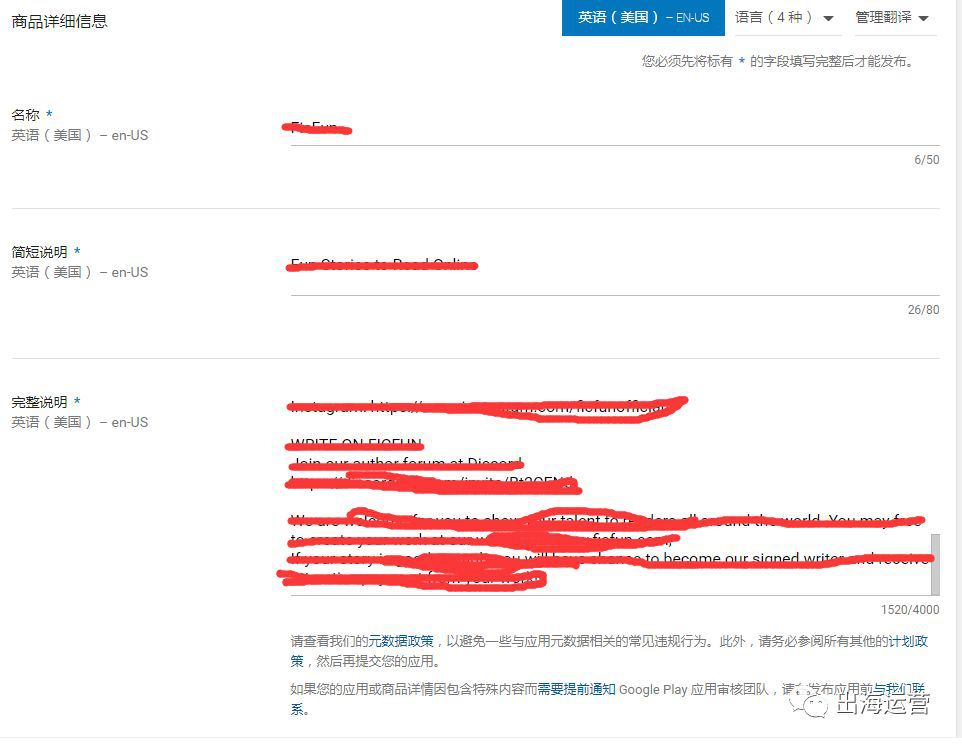962x746 pixels.
Task: Click the 管理翻译 chevron arrow
Action: 925,17
